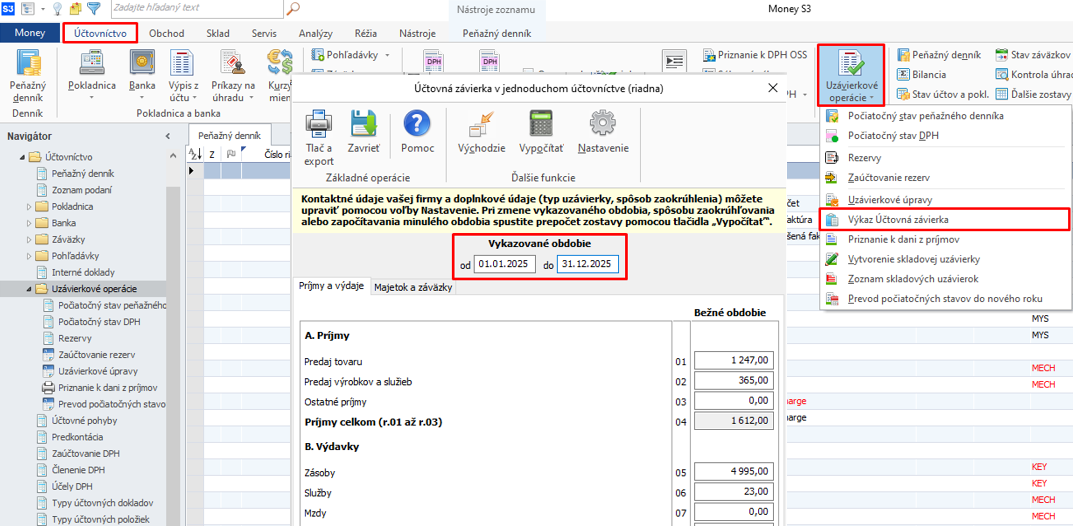The width and height of the screenshot is (1073, 526).
Task: Expand the Závazky folder in Navigátor
Action: tap(29, 240)
